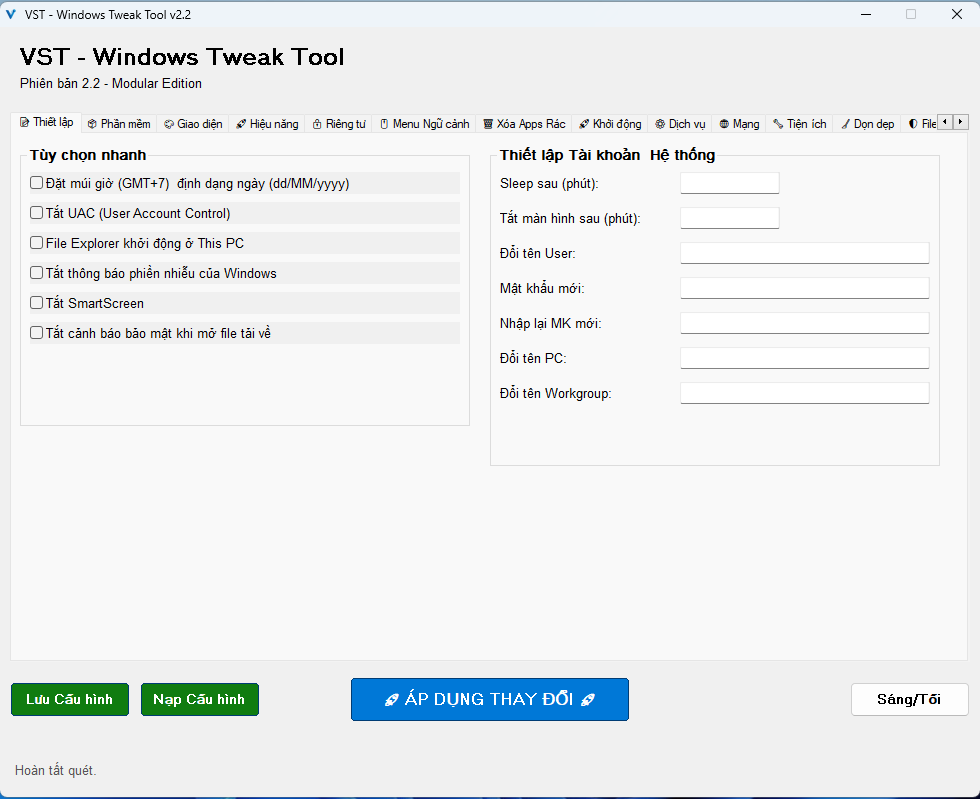Click ÁP DỤNG THAY ĐỔI button

(x=490, y=699)
